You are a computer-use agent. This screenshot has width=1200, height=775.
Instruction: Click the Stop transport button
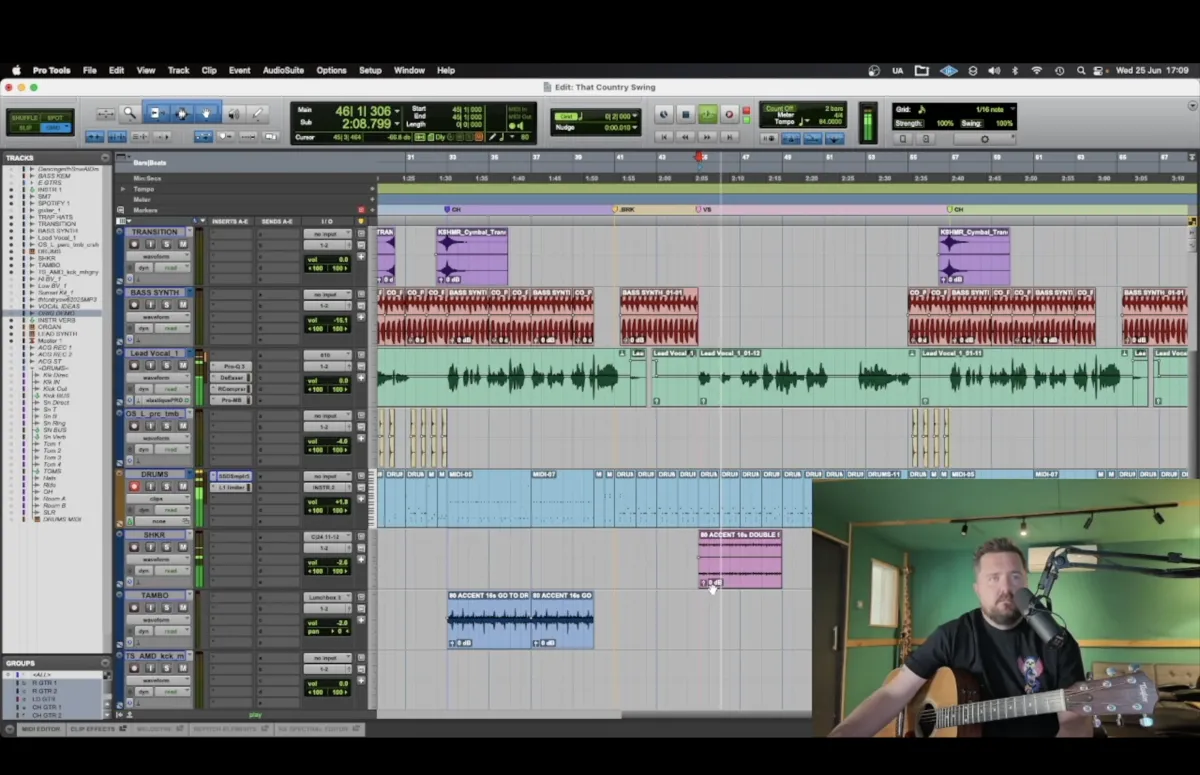[685, 115]
